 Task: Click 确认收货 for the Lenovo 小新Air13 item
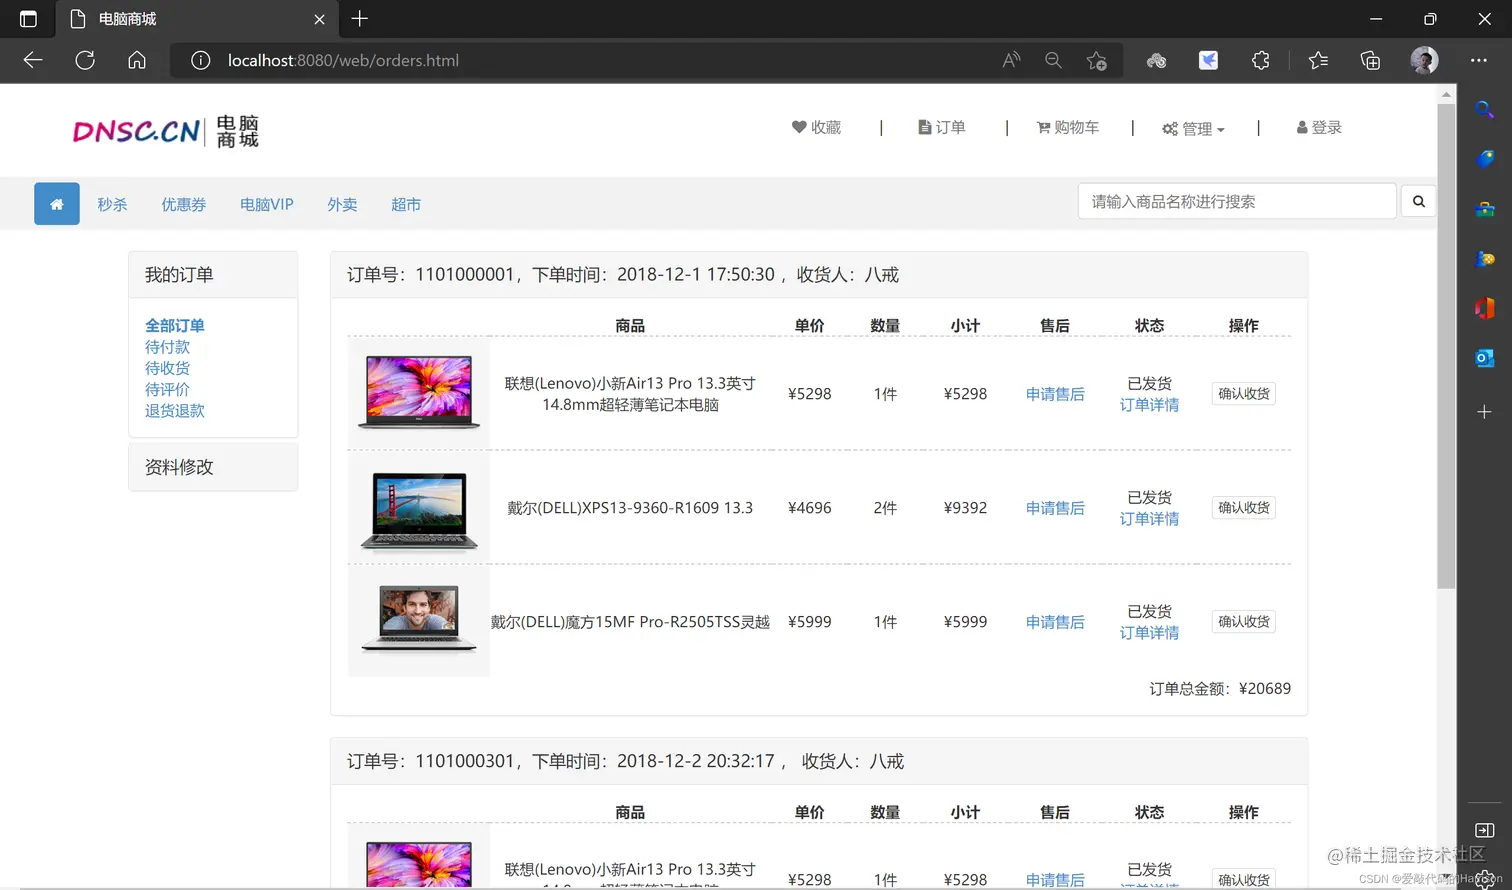[x=1243, y=393]
